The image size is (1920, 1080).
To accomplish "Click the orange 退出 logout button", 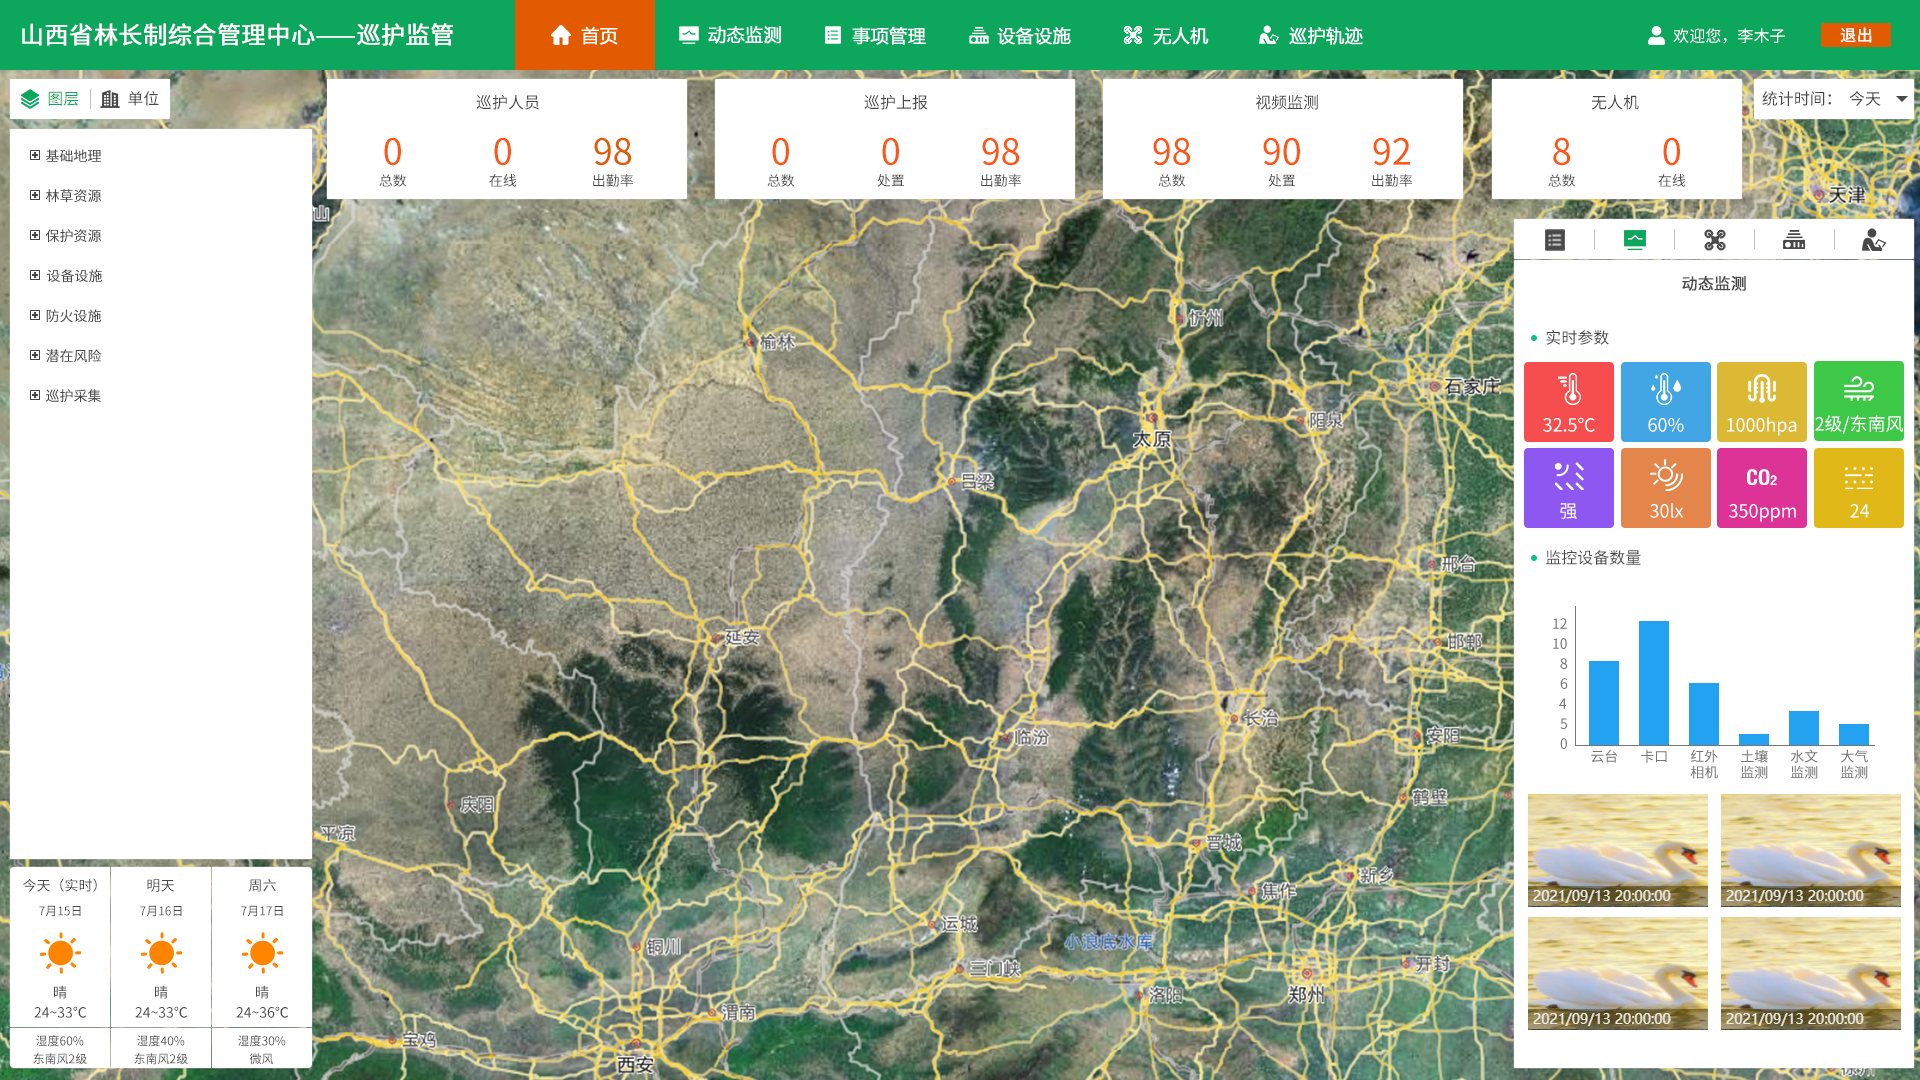I will point(1855,36).
